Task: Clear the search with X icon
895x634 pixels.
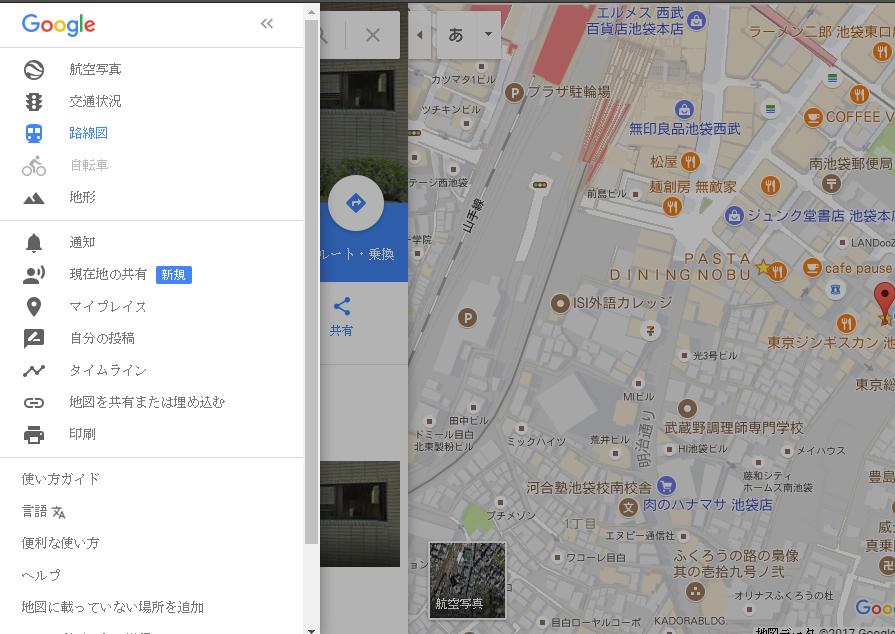Action: pyautogui.click(x=373, y=35)
